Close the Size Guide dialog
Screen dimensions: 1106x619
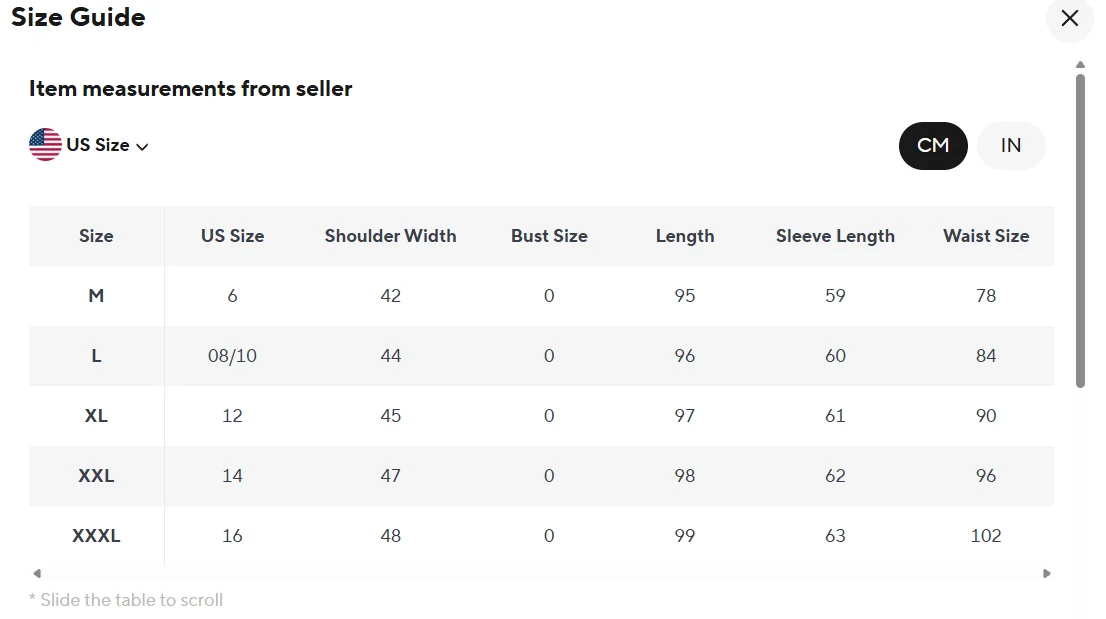[1069, 19]
